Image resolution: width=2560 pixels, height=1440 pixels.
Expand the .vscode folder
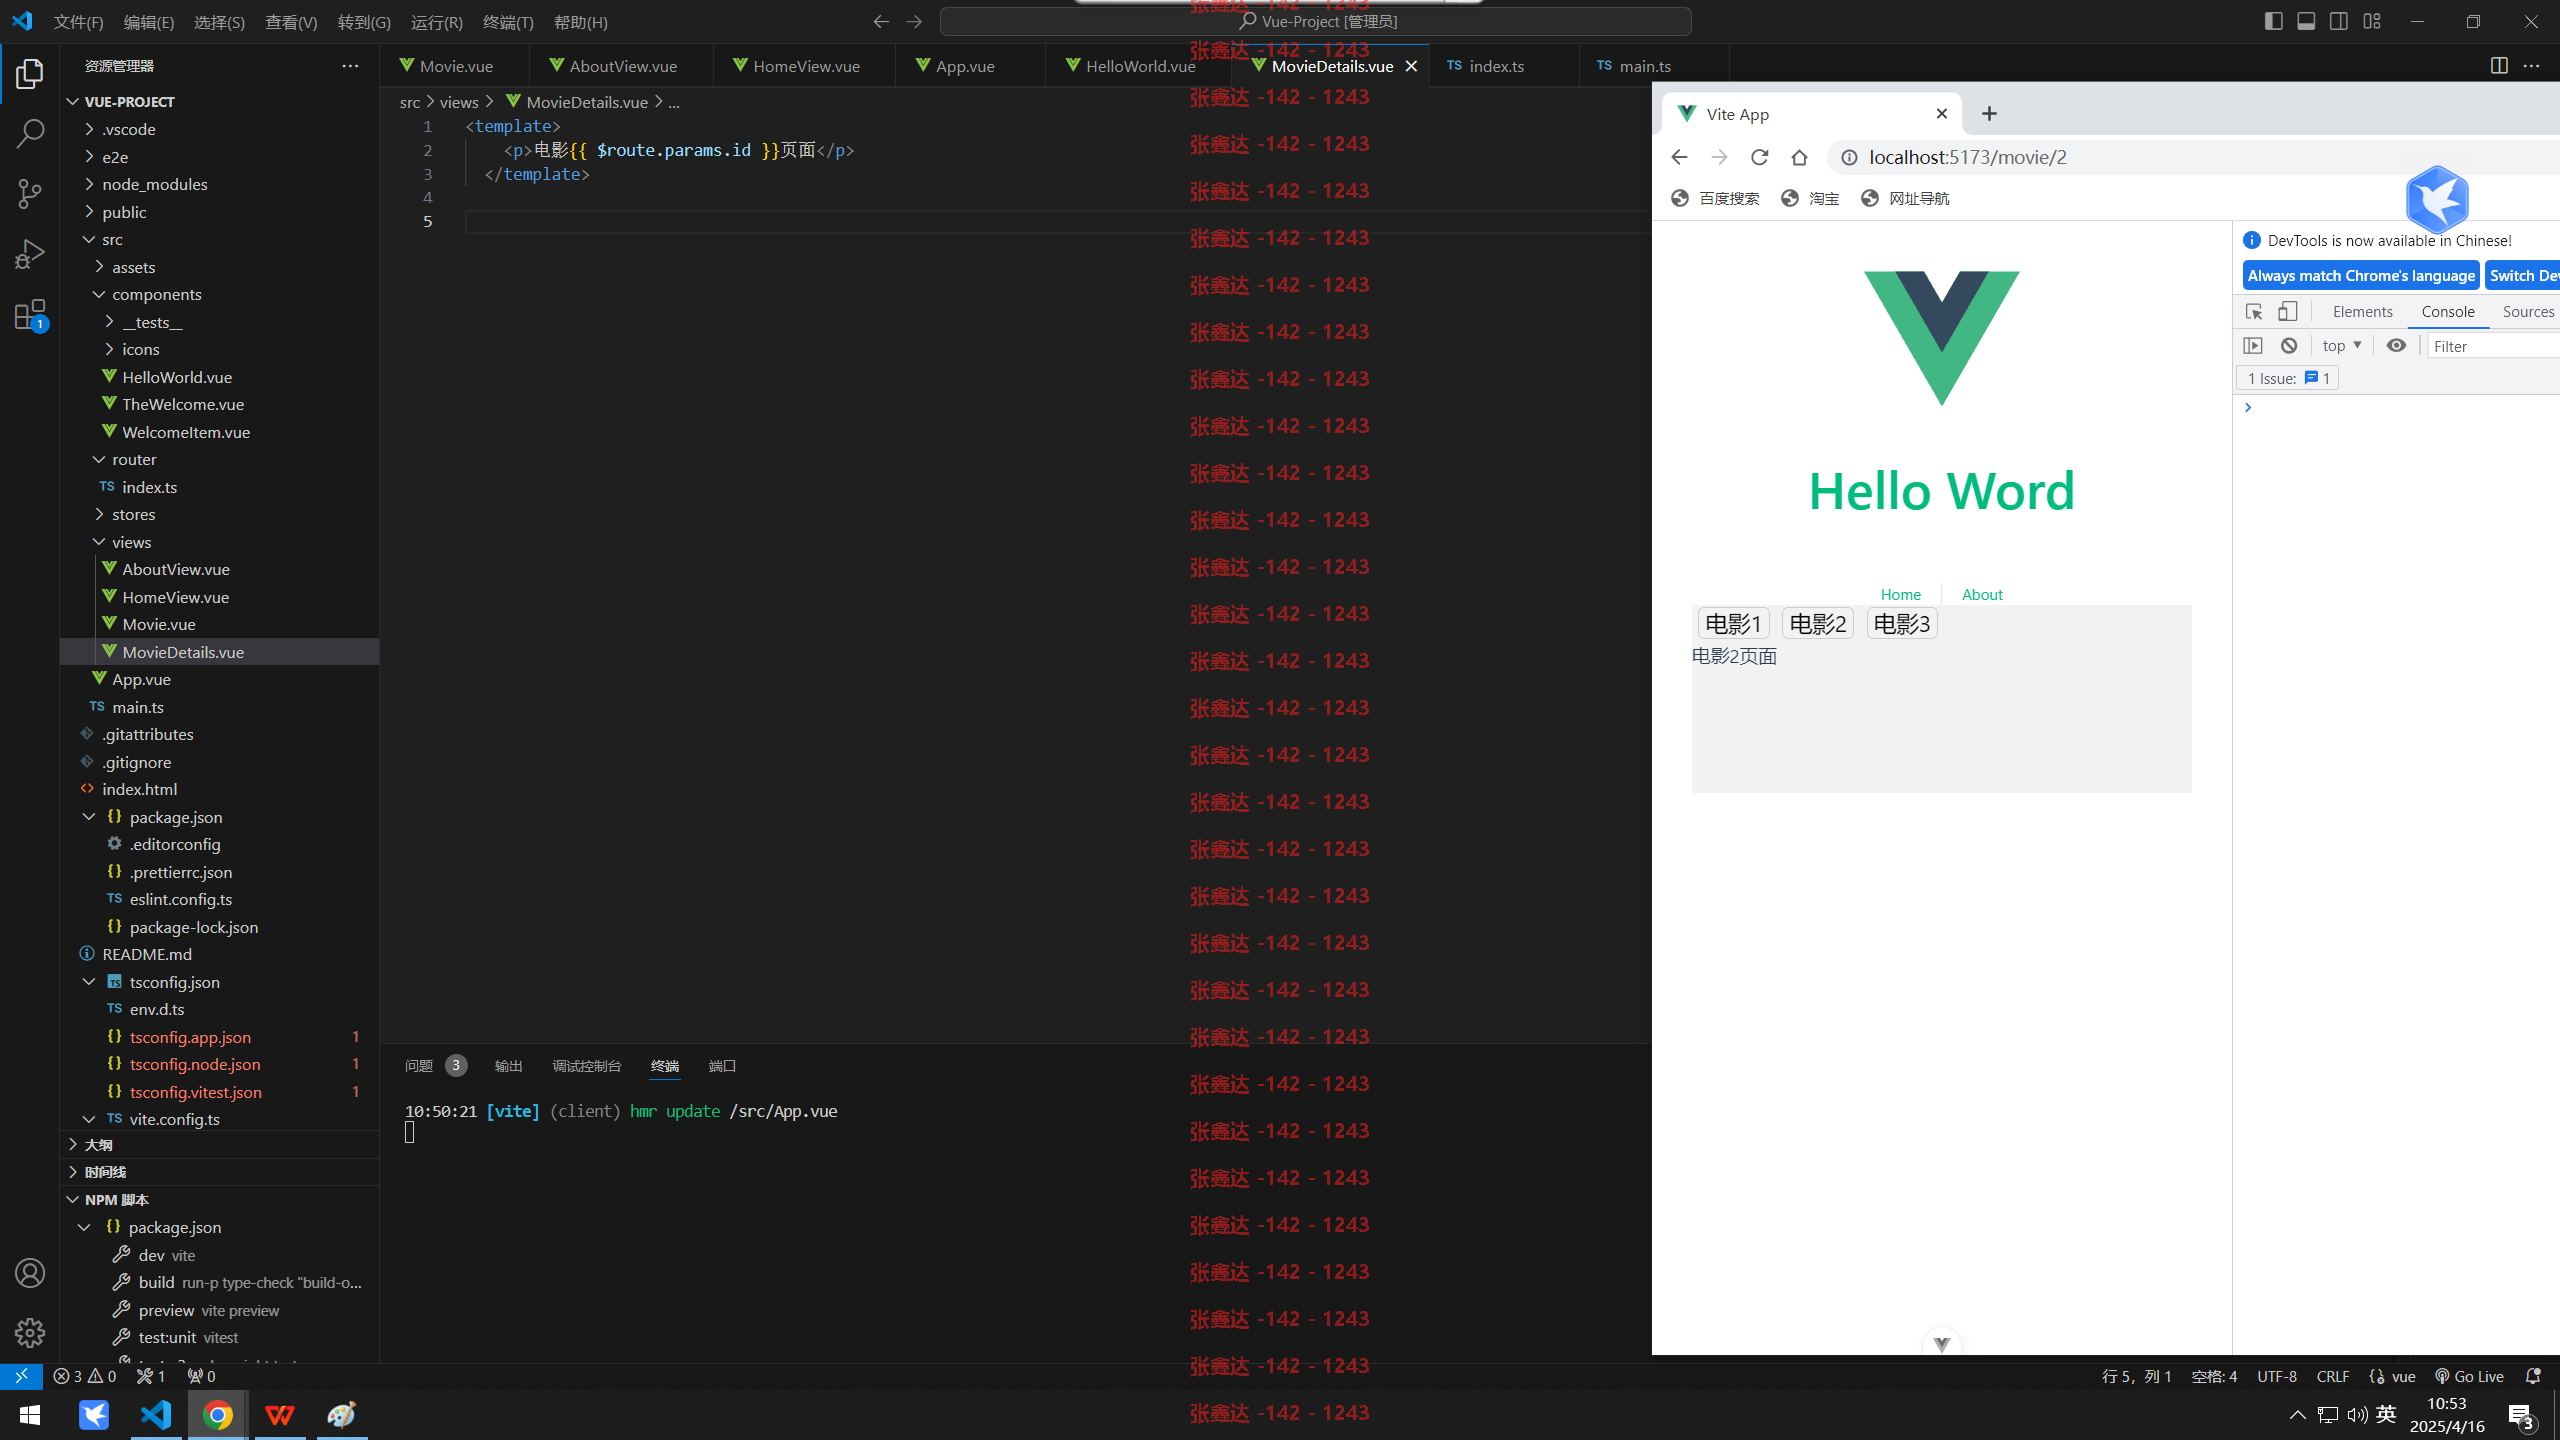point(128,129)
